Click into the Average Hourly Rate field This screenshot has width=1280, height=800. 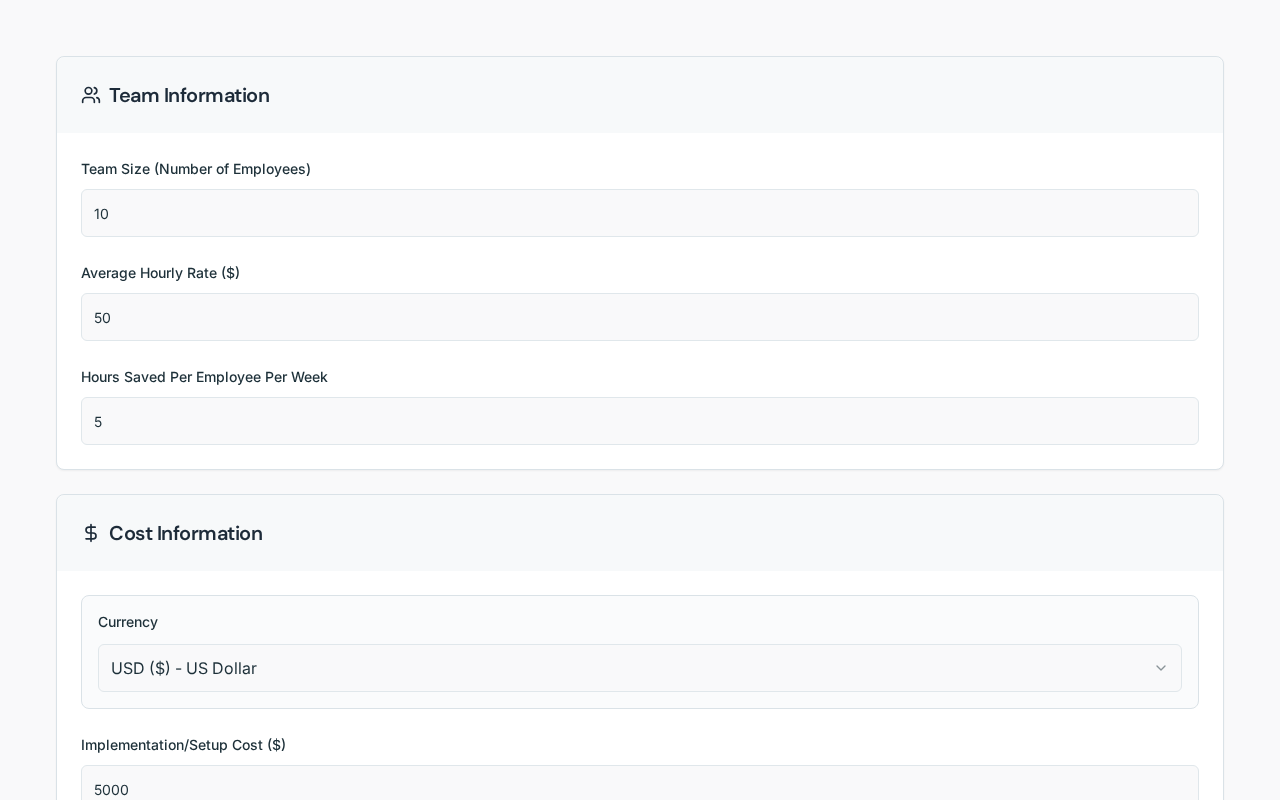pyautogui.click(x=640, y=317)
